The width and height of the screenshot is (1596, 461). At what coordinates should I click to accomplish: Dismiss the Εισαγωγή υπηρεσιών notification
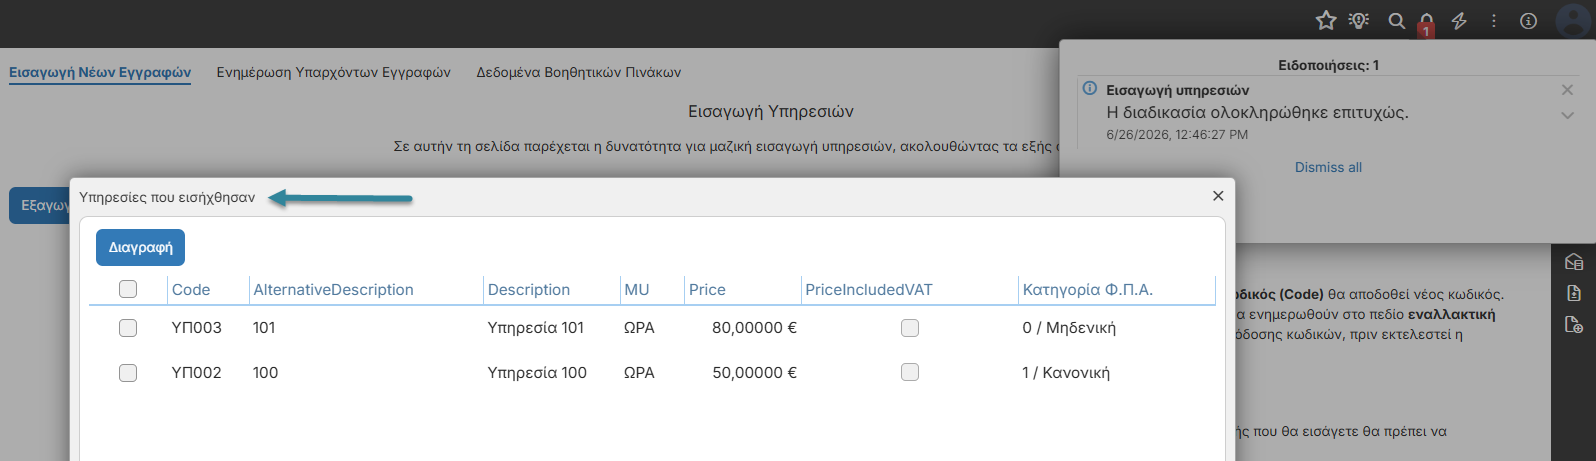pos(1567,90)
